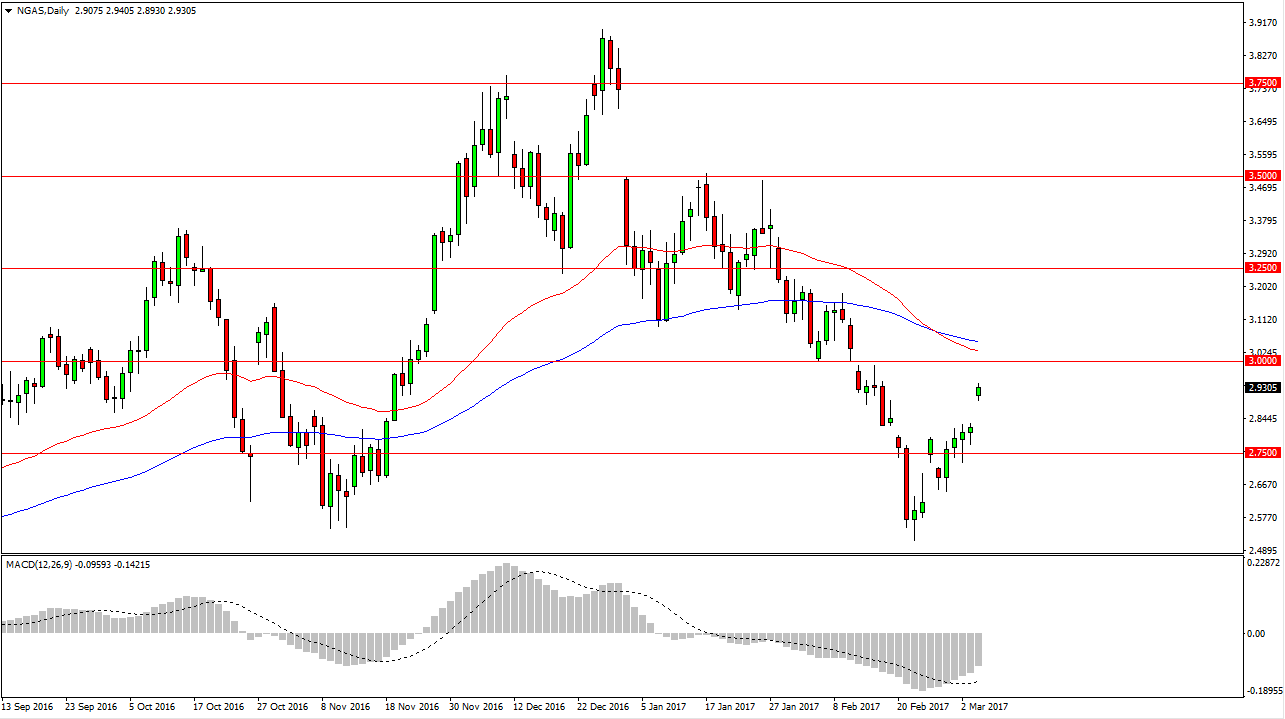Select the red 3.0000 price level label
This screenshot has height=719, width=1285.
pyautogui.click(x=1261, y=361)
